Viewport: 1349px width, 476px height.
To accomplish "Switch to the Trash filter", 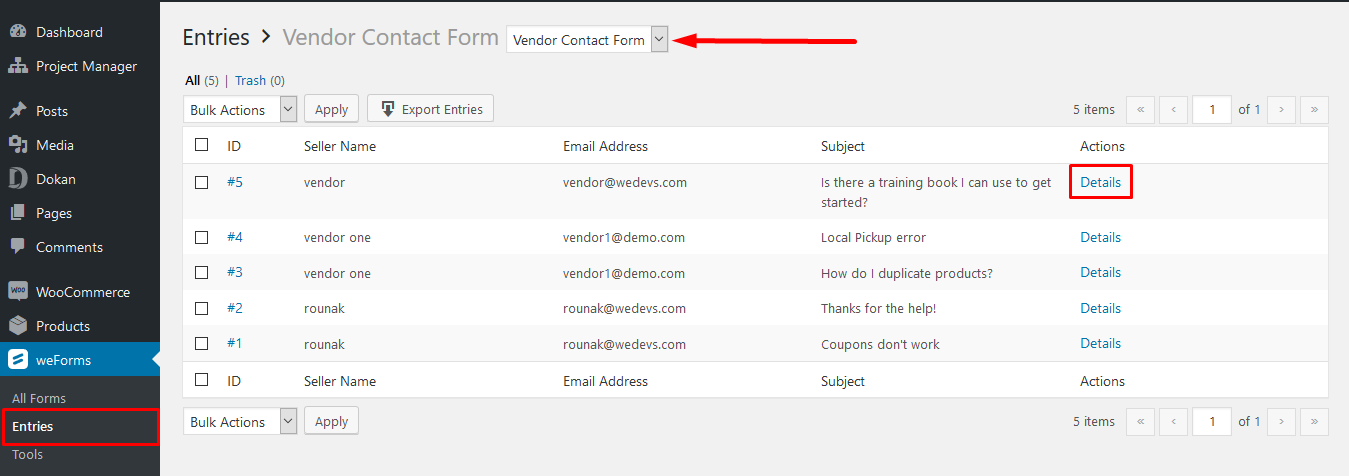I will tap(250, 80).
